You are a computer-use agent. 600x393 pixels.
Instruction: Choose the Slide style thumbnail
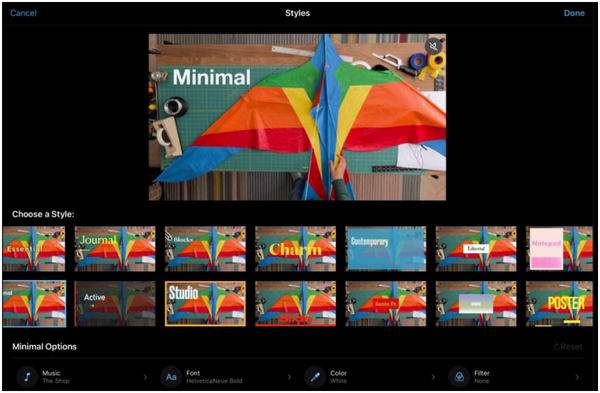pyautogui.click(x=295, y=304)
